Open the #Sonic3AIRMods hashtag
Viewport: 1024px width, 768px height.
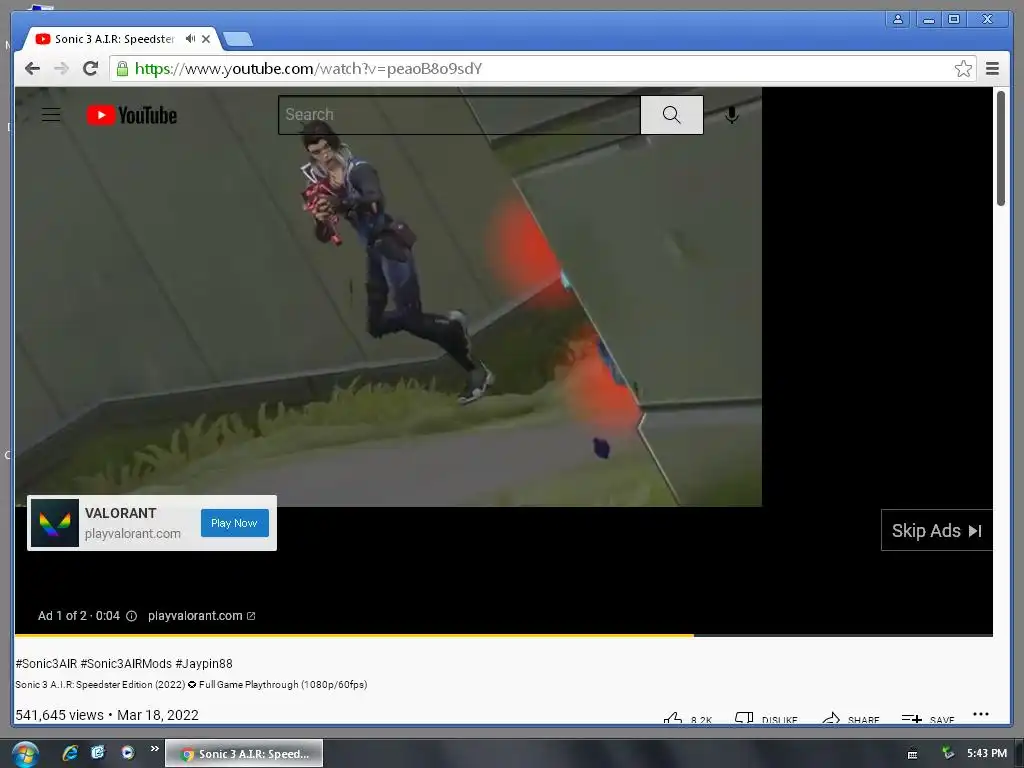[126, 664]
